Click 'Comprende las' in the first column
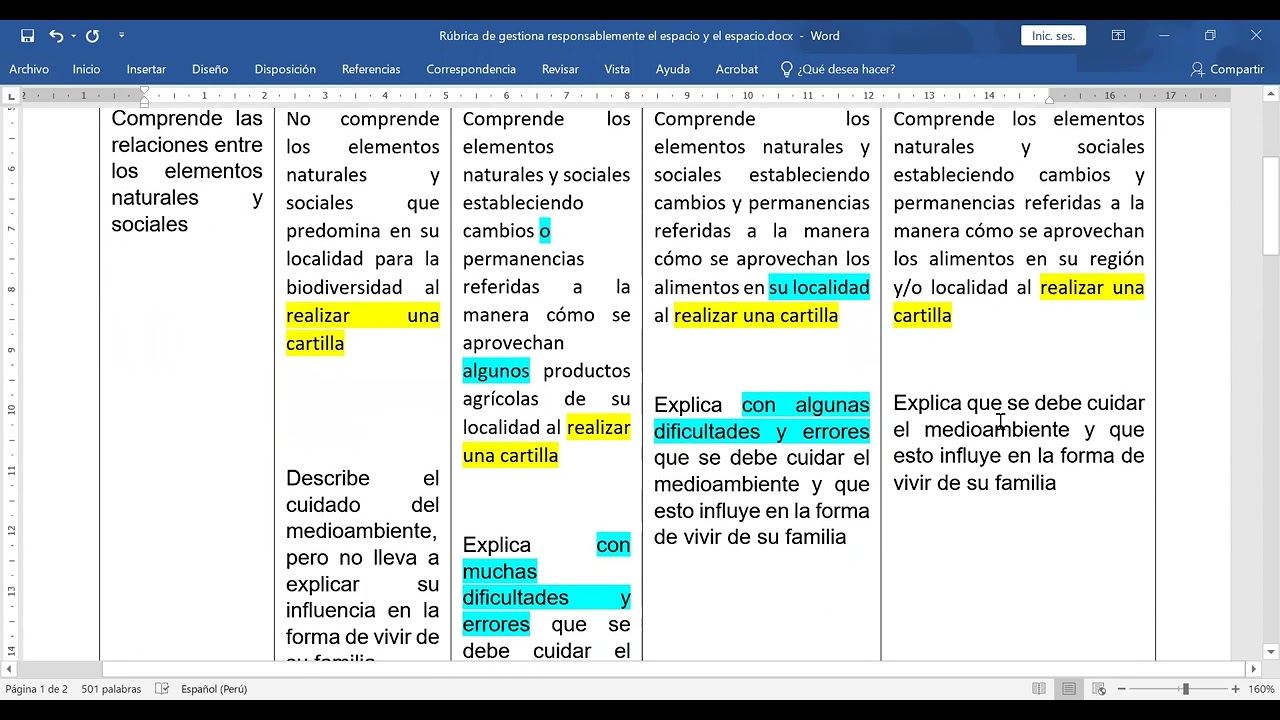Viewport: 1280px width, 720px height. coord(187,118)
